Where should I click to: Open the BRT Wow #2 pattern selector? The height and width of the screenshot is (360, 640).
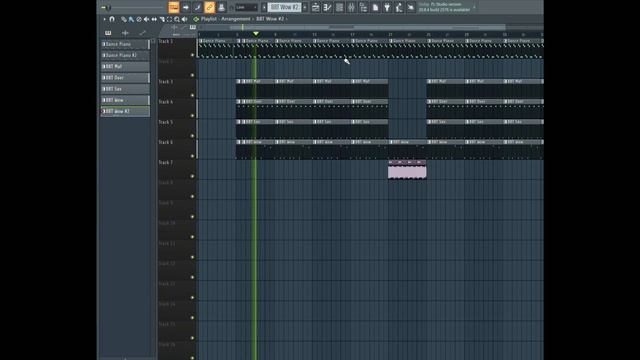pos(284,7)
